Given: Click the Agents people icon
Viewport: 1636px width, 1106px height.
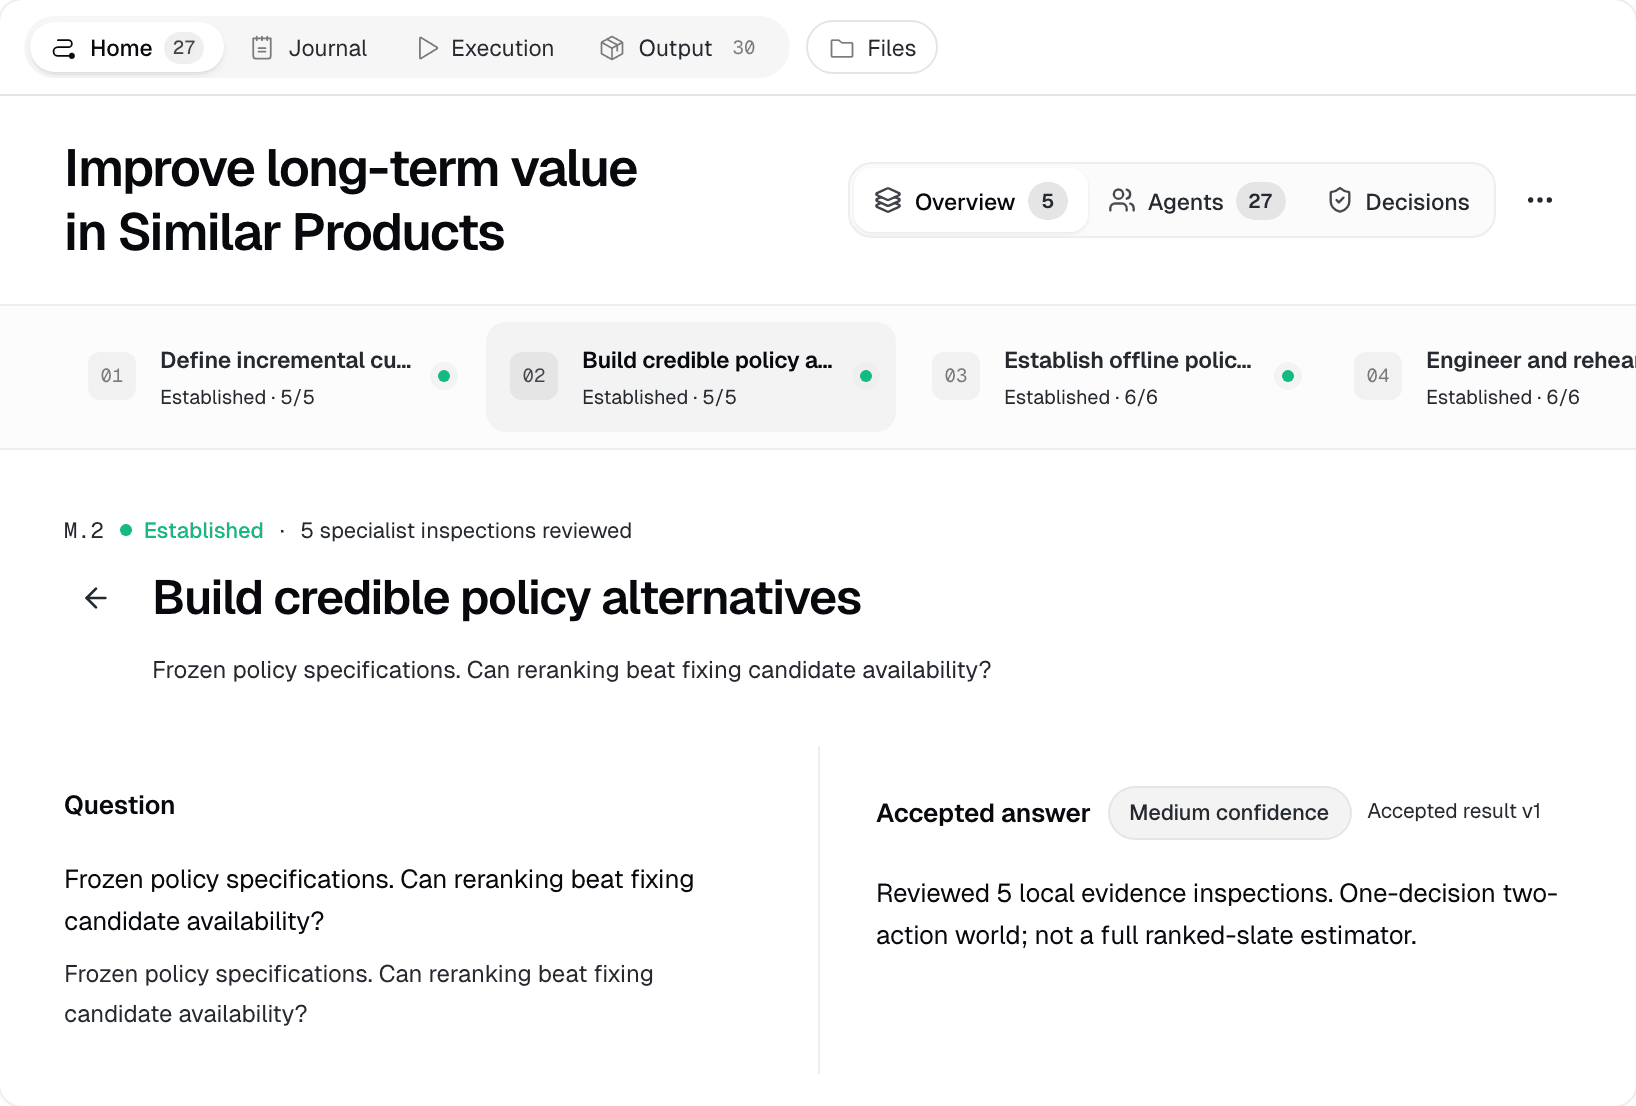Looking at the screenshot, I should (x=1122, y=201).
